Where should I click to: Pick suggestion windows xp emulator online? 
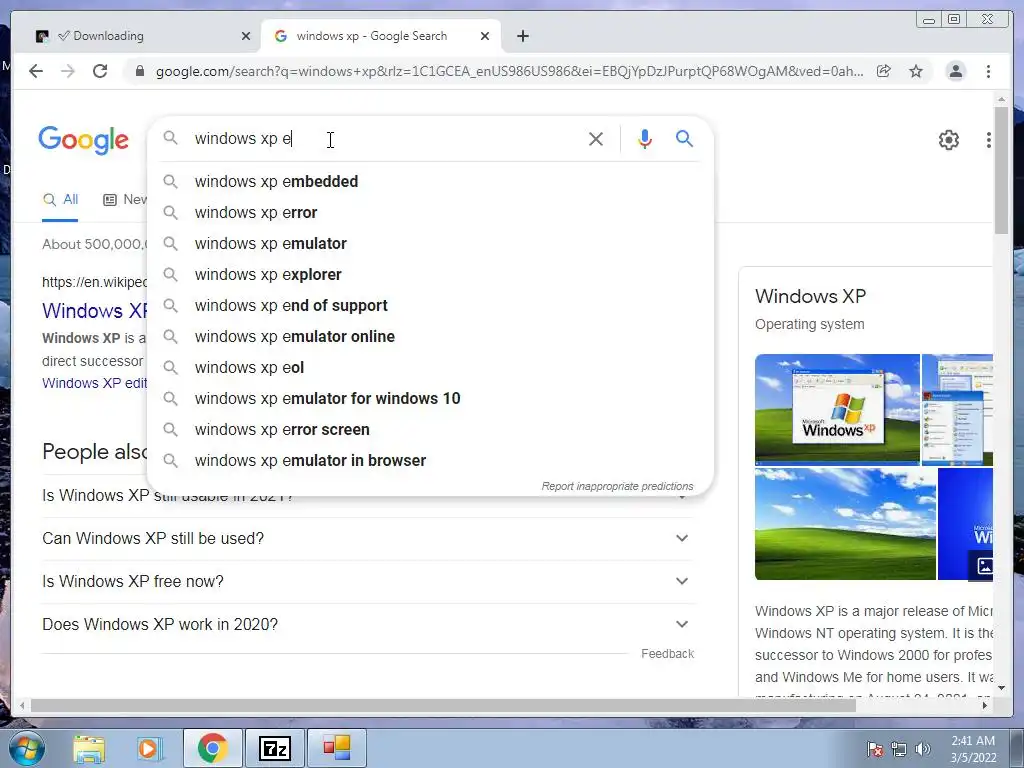point(430,336)
